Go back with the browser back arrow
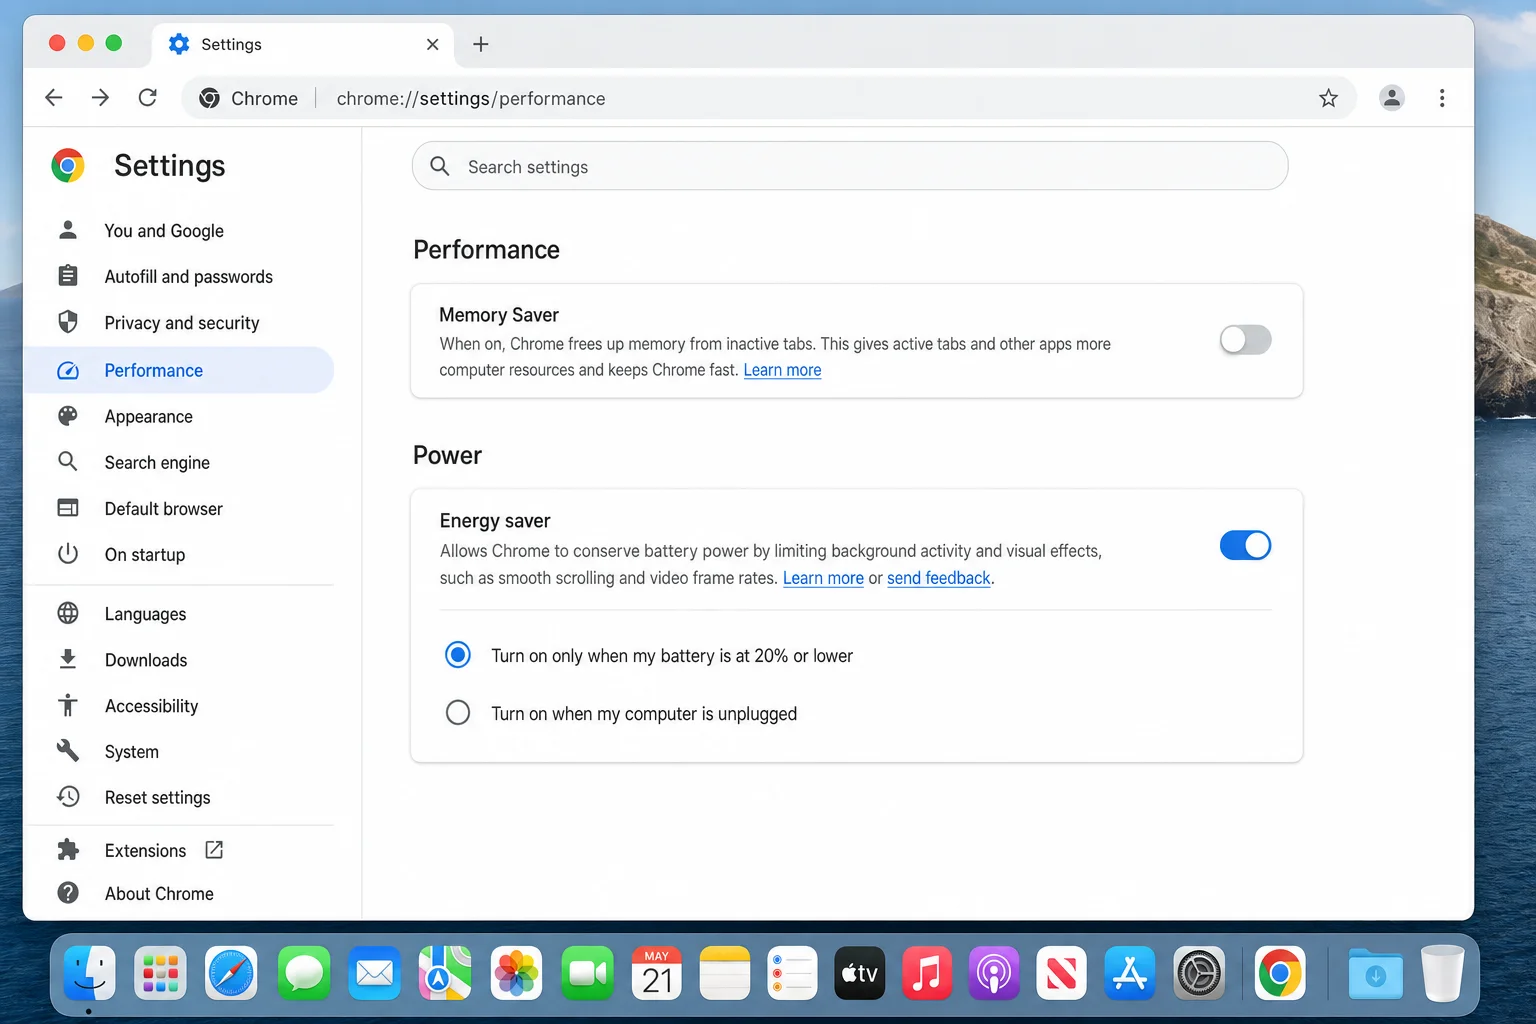 54,98
